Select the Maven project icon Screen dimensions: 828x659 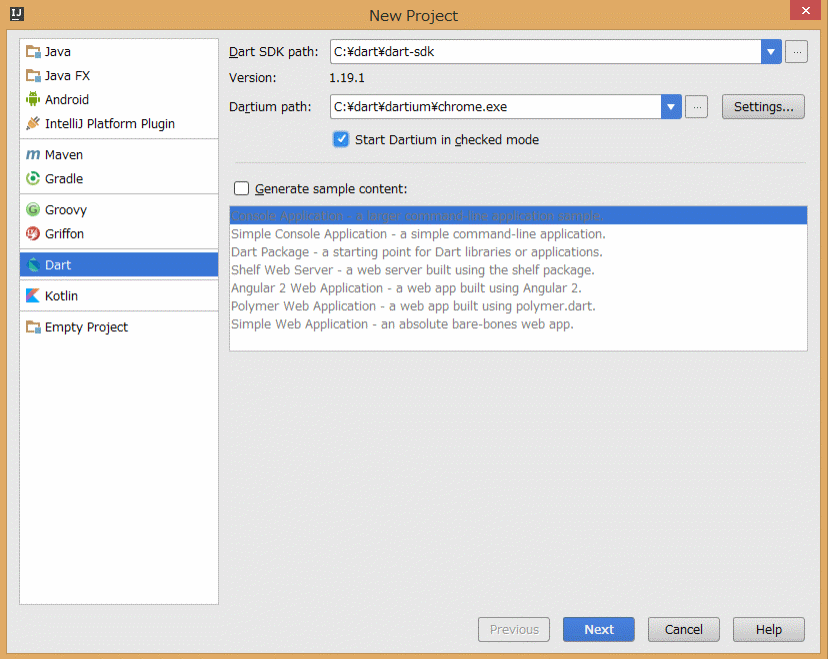[x=33, y=155]
